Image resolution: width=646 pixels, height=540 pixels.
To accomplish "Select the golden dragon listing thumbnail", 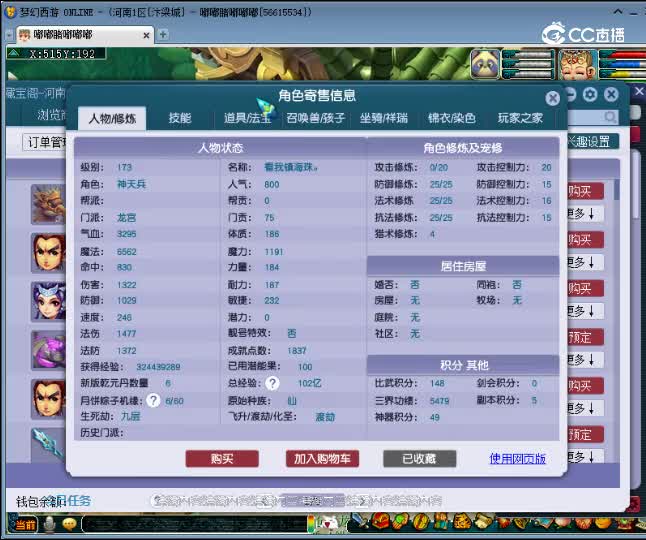I will pos(48,204).
